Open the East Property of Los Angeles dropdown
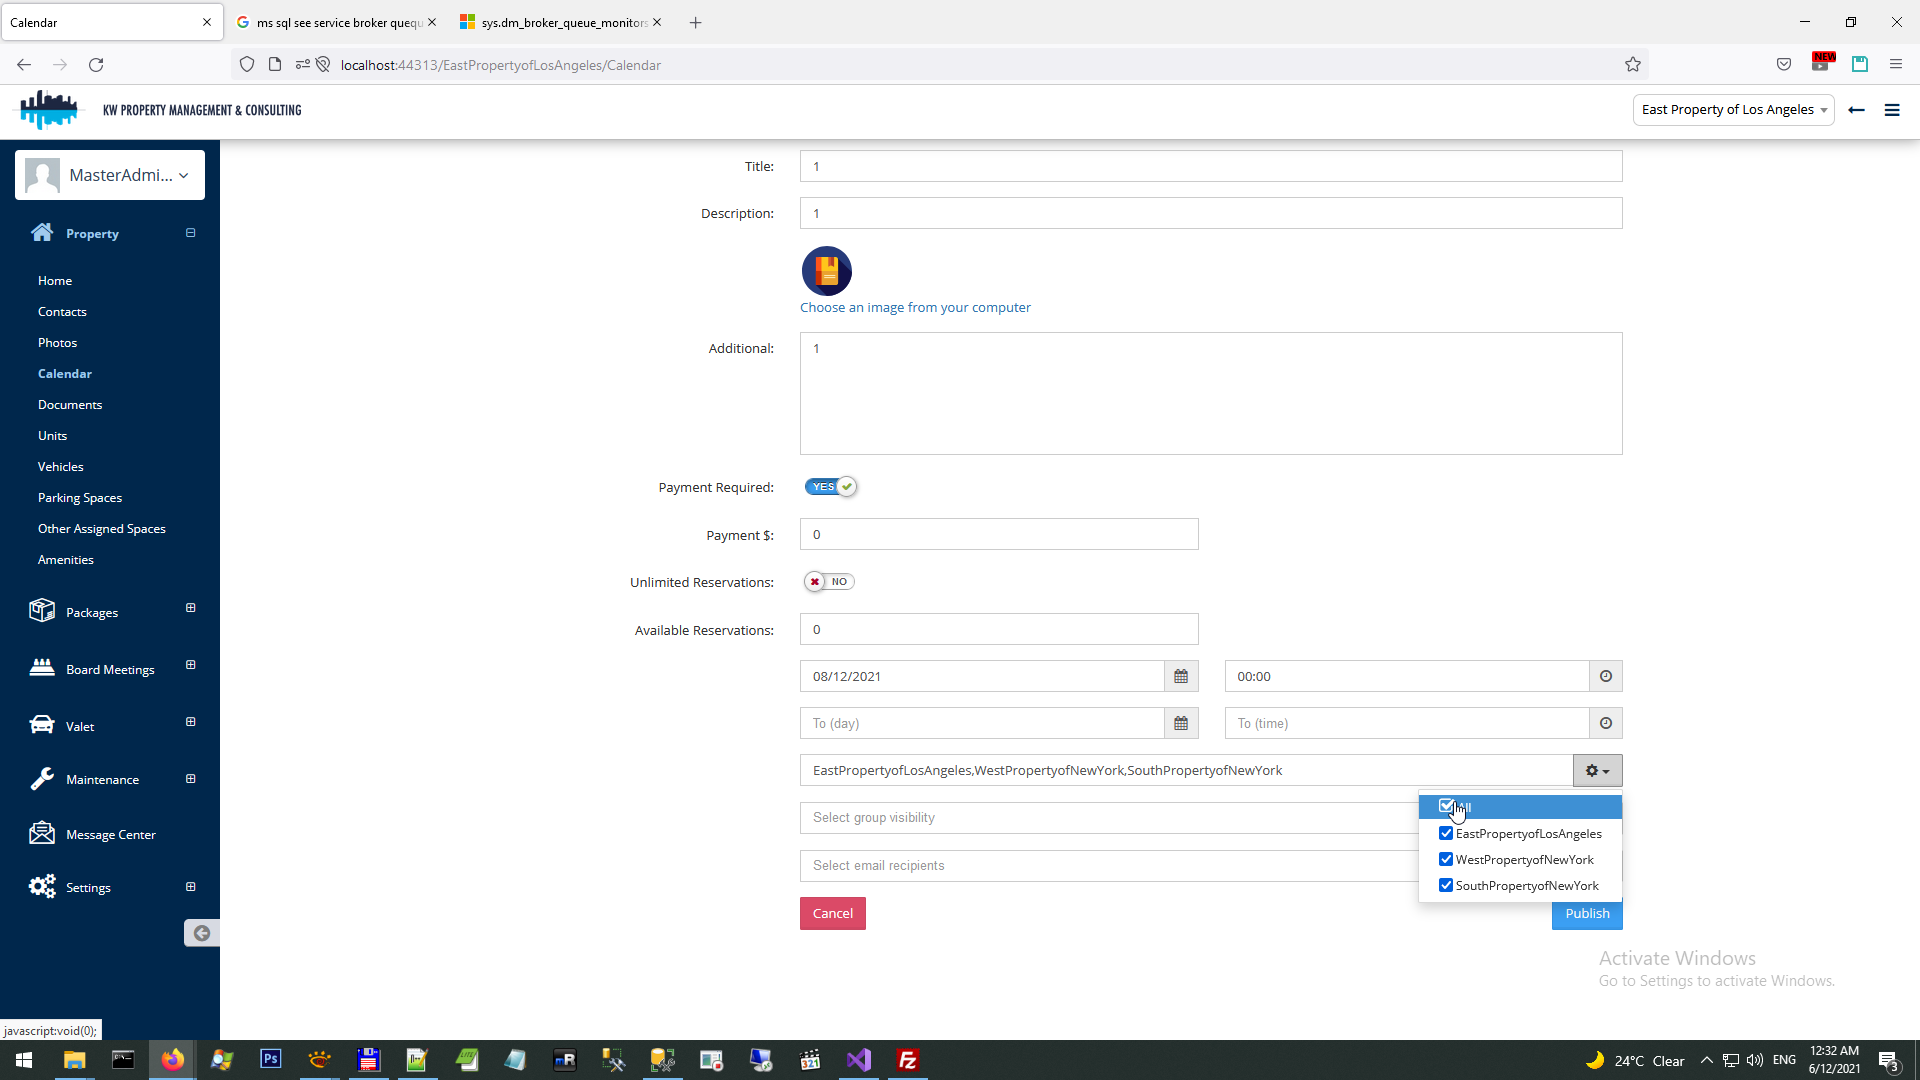The width and height of the screenshot is (1920, 1080). pyautogui.click(x=1733, y=110)
